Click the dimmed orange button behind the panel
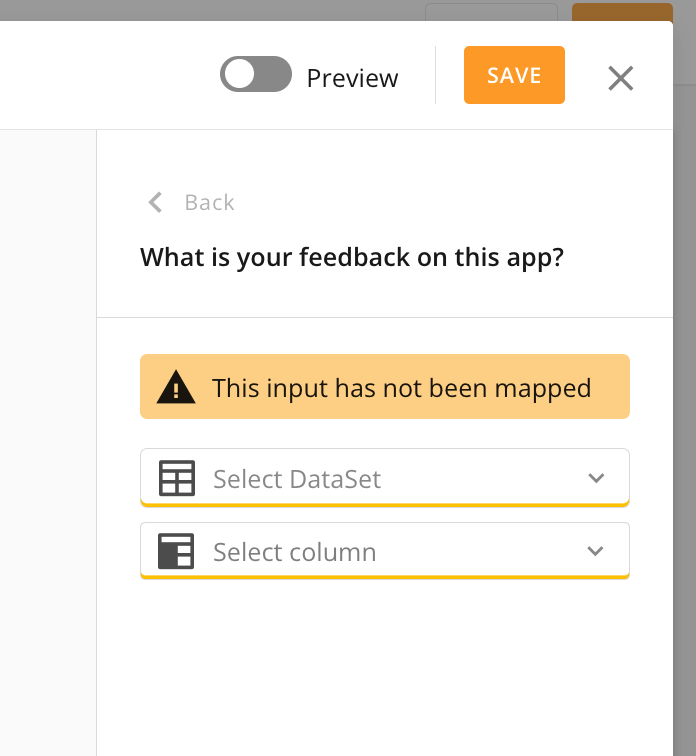The height and width of the screenshot is (756, 696). coord(621,12)
